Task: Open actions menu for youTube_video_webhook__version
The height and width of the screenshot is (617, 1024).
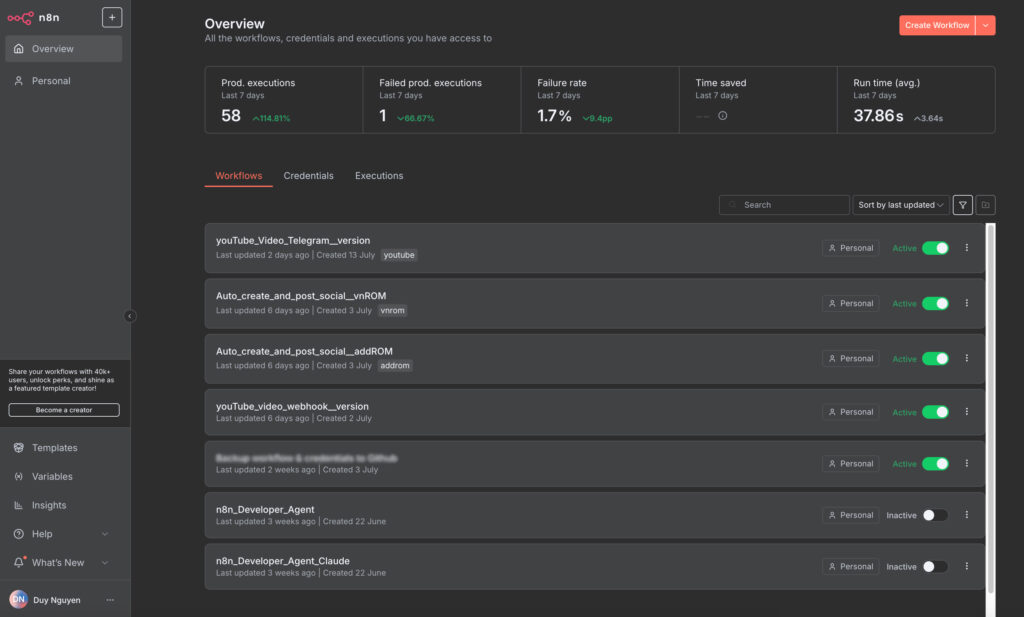Action: (x=967, y=412)
